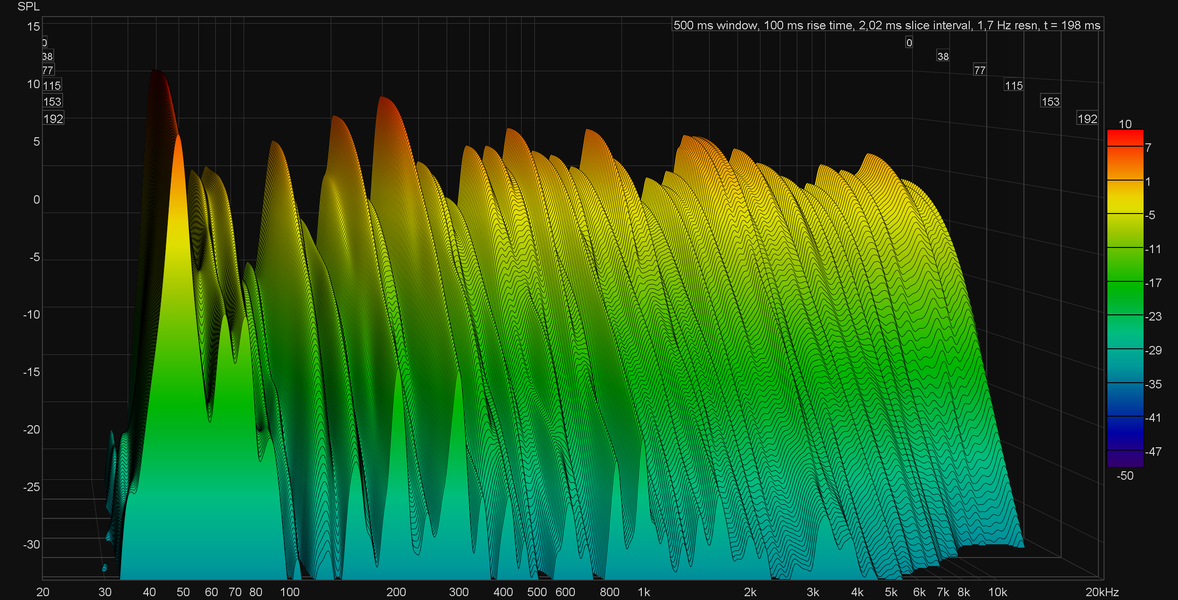Click the 15 value on the SPL axis

click(34, 26)
